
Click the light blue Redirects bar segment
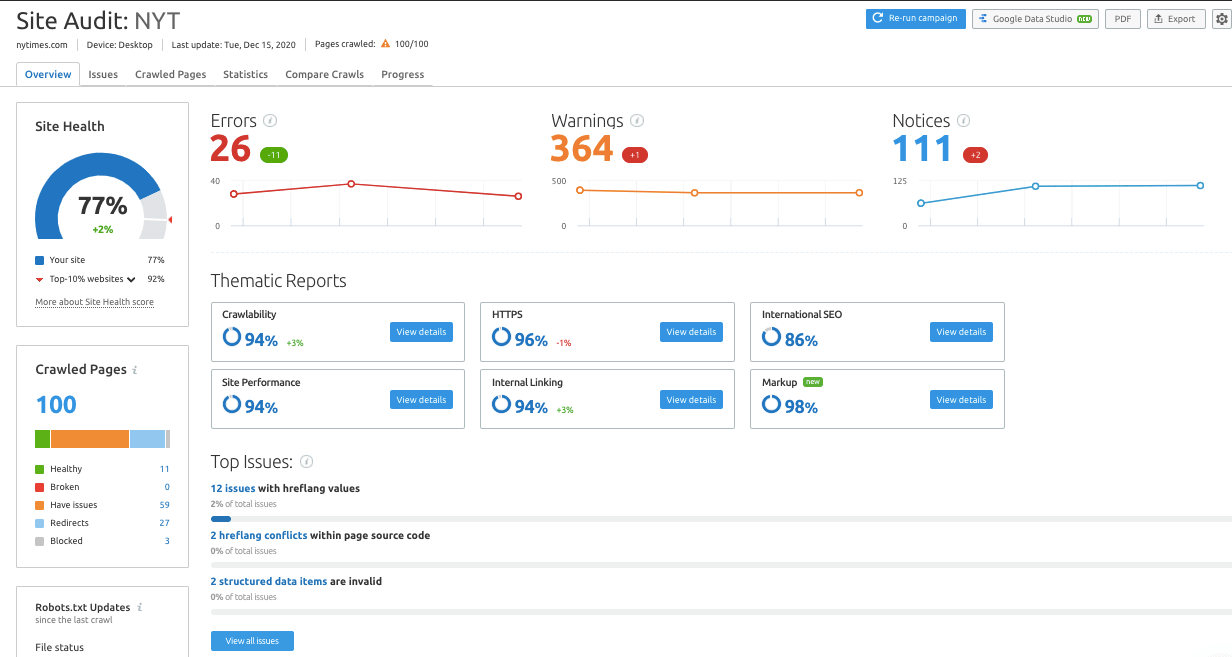[147, 439]
